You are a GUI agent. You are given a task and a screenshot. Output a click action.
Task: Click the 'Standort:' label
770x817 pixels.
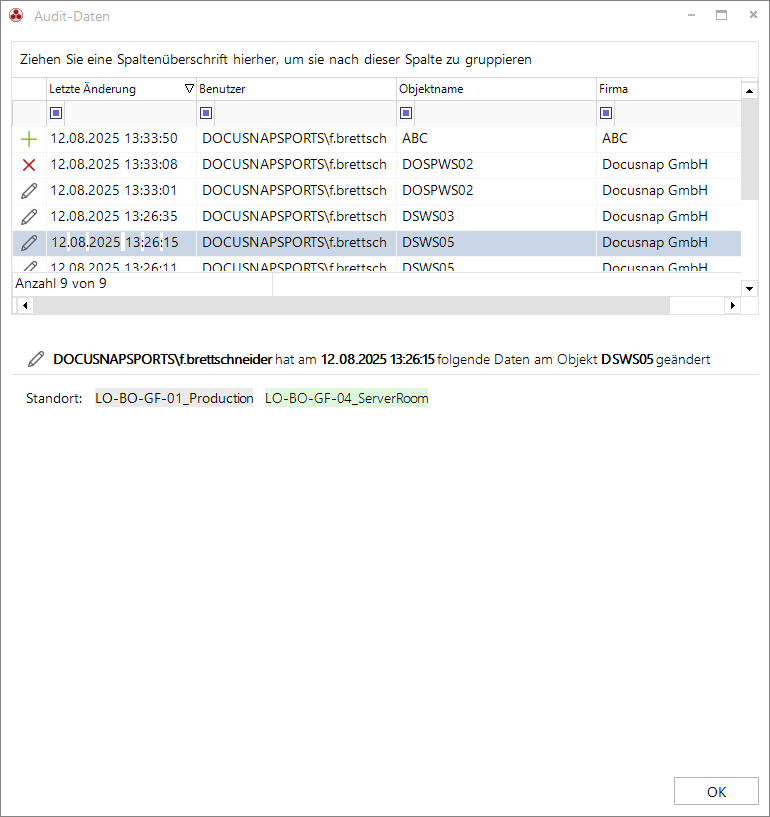(54, 399)
